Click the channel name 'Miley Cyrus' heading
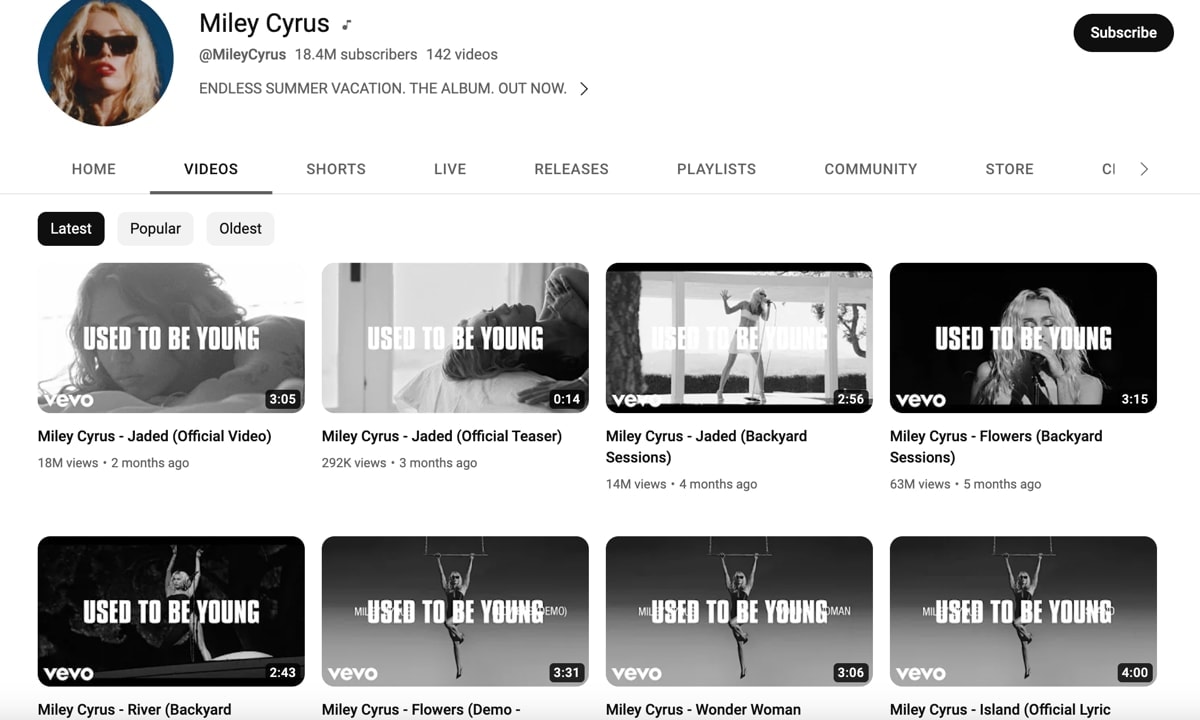 click(264, 24)
